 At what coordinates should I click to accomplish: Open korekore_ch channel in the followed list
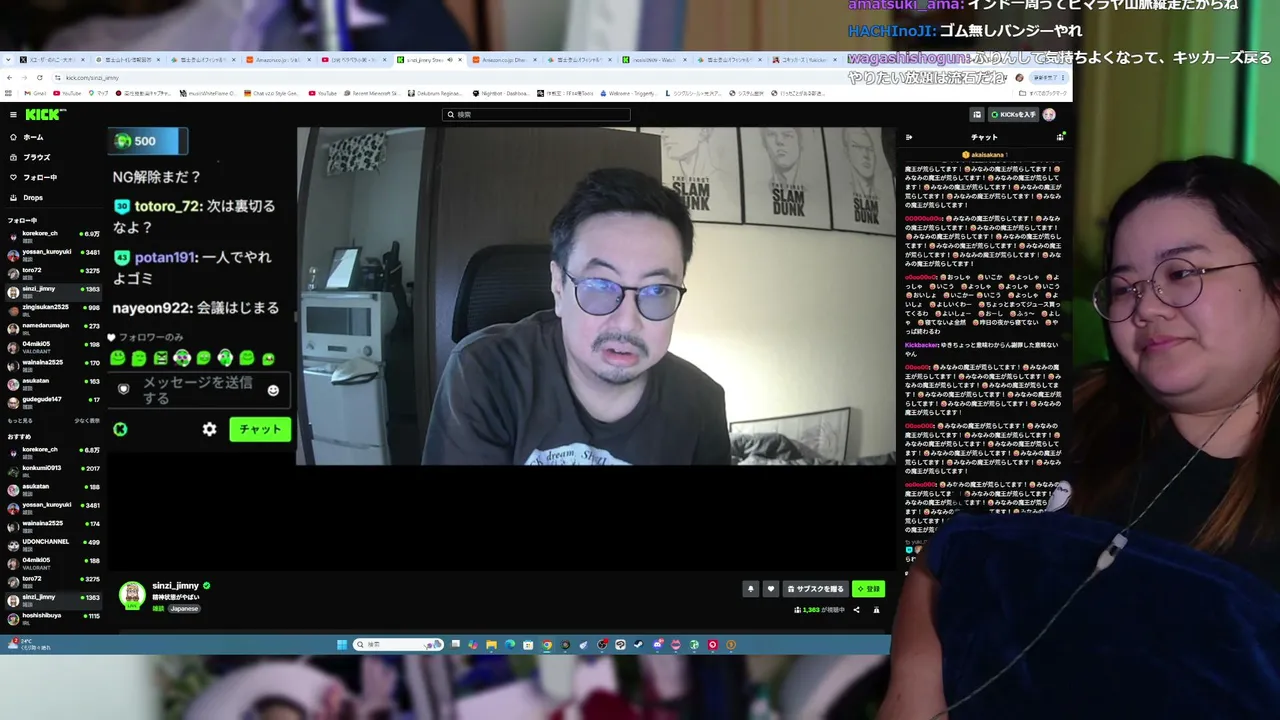point(54,235)
